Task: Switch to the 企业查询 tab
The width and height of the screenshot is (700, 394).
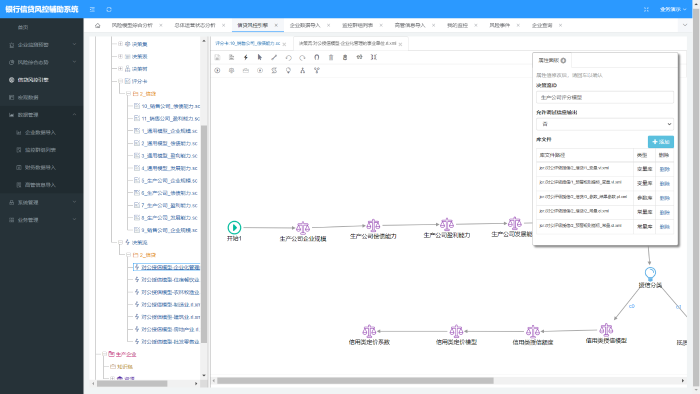Action: pyautogui.click(x=542, y=25)
